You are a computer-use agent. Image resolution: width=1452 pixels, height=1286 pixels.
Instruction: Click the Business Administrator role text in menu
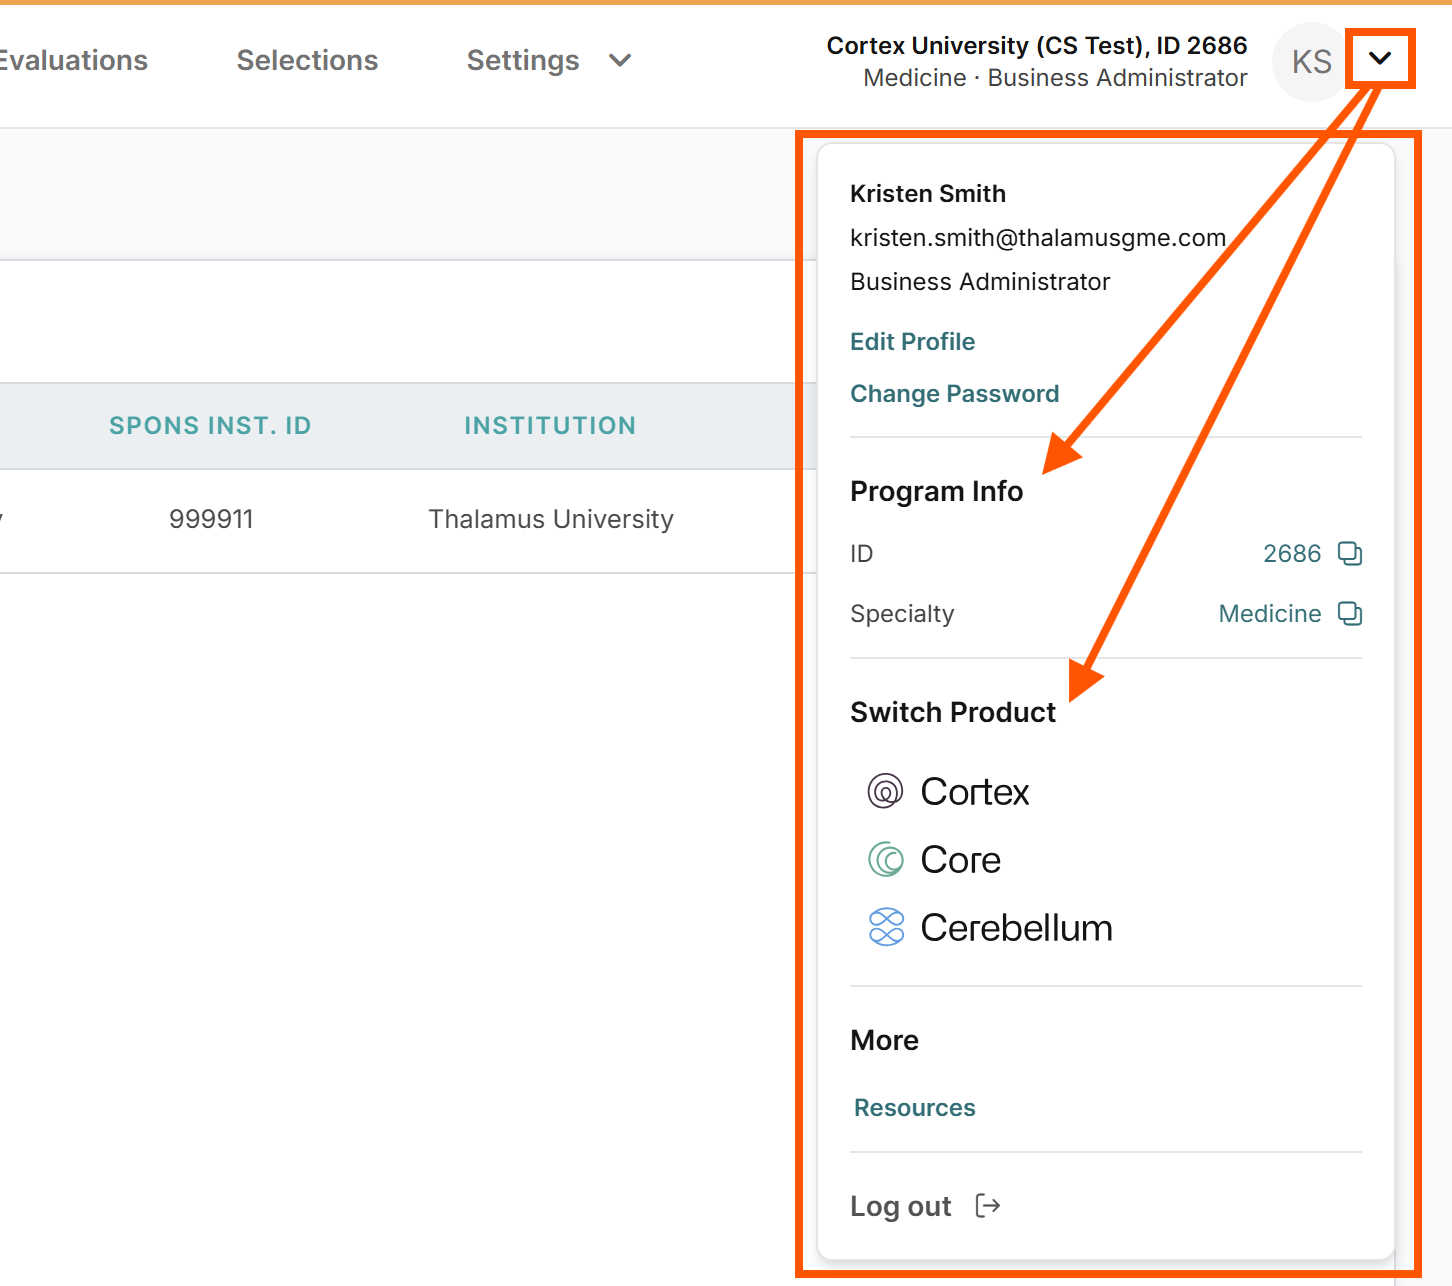point(980,281)
